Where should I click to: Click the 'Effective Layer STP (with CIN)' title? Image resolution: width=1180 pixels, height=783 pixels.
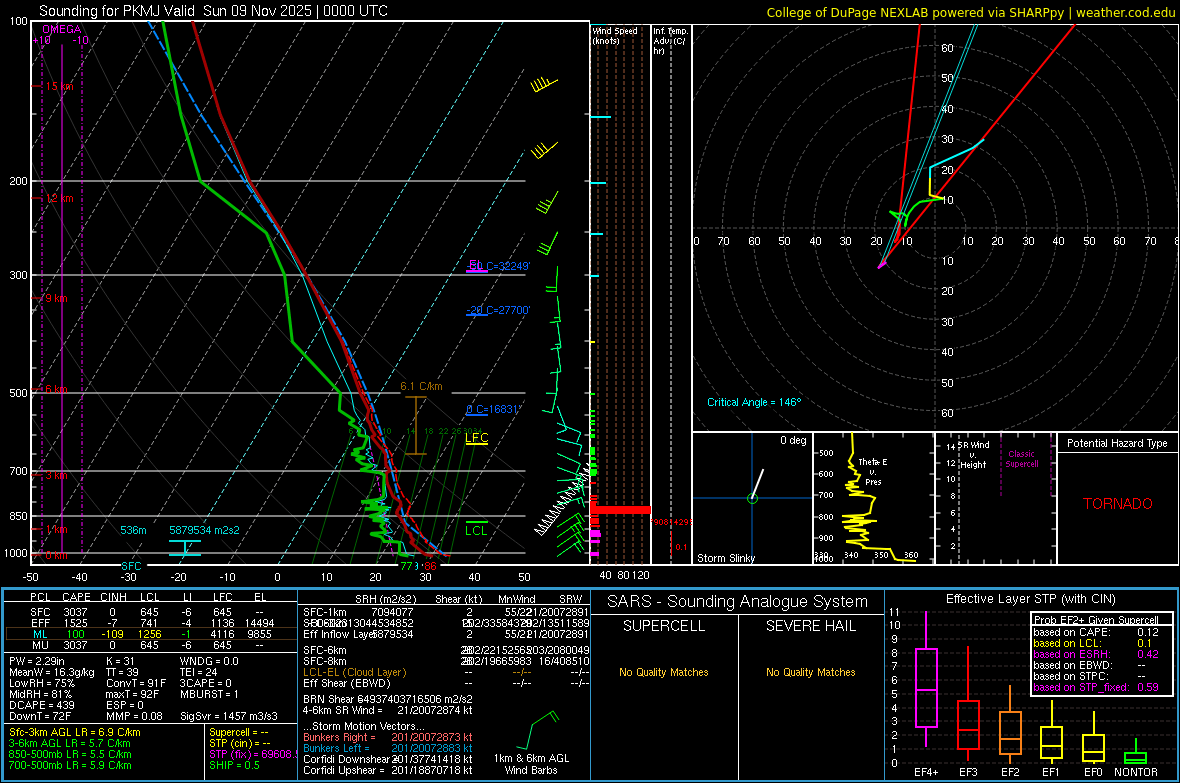(x=1030, y=599)
